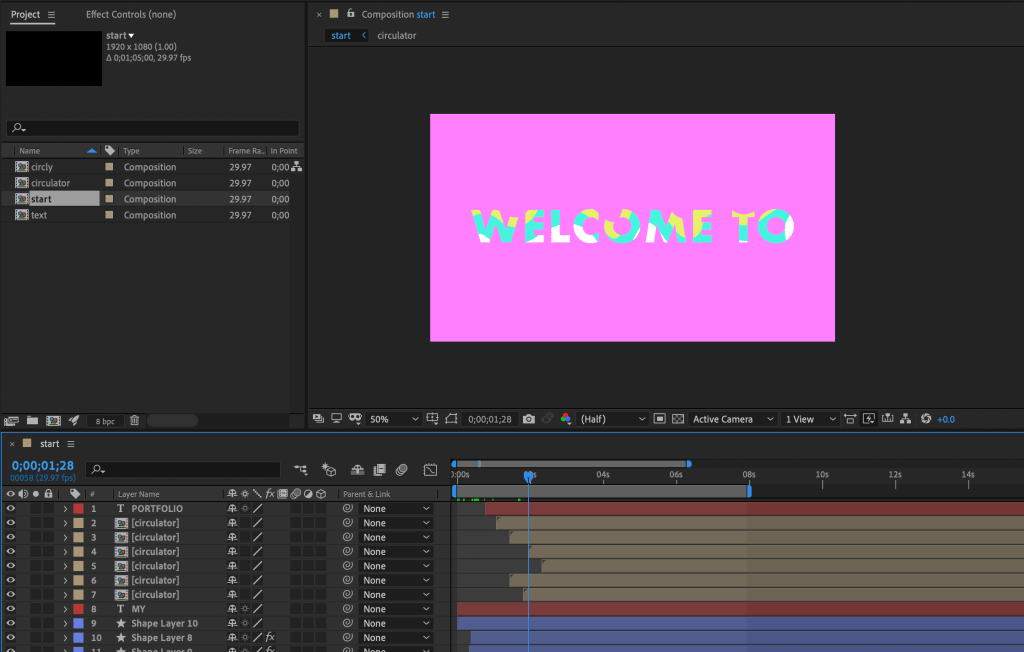The image size is (1024, 652).
Task: Enable Motion Blur for timeline layers
Action: (401, 469)
